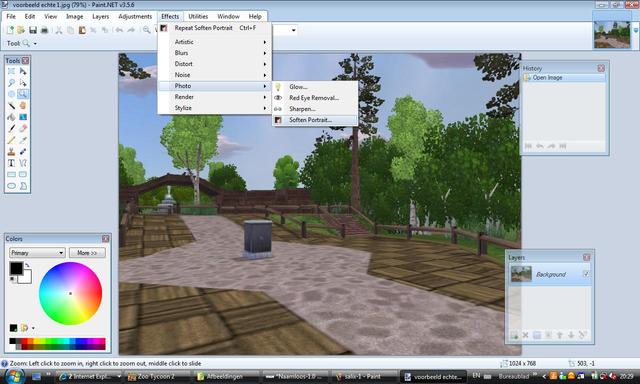Open the Primary color dropdown
This screenshot has height=384, width=640.
click(x=37, y=253)
